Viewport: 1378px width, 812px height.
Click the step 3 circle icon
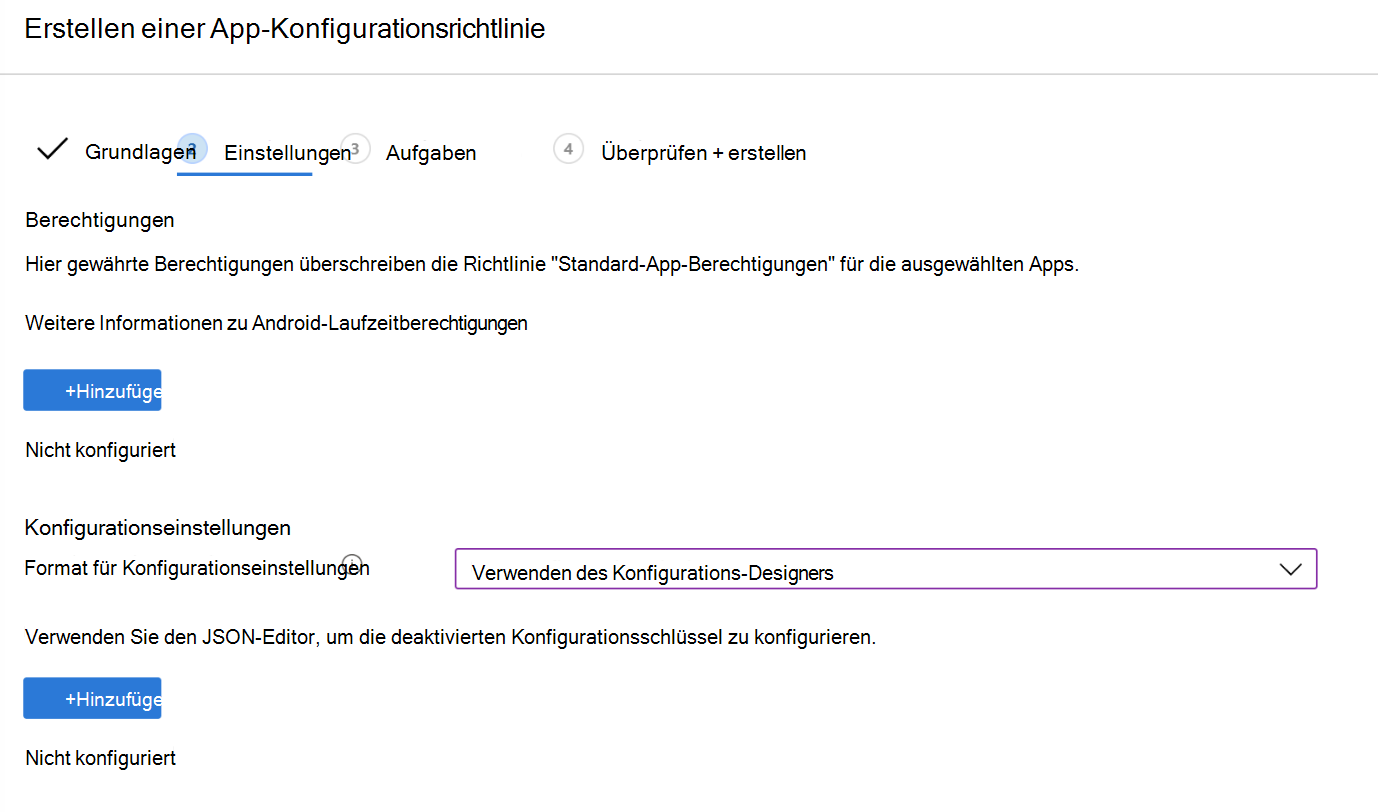point(355,149)
